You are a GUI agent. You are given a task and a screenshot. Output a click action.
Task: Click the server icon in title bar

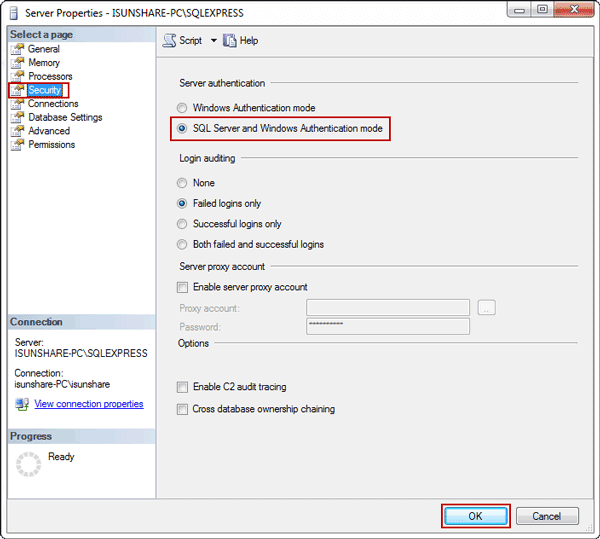(14, 13)
